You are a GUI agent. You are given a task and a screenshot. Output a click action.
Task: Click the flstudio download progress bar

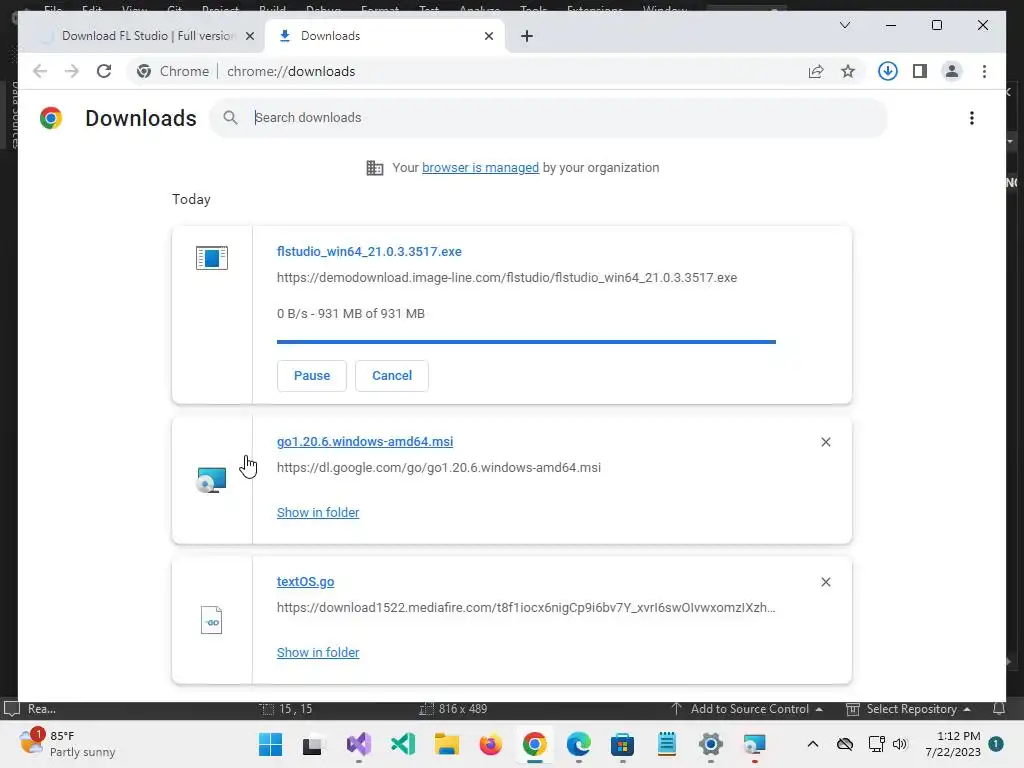tap(526, 342)
